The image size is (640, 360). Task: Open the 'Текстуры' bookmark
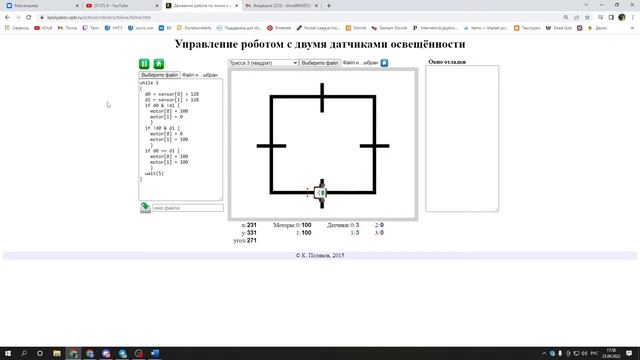coord(527,28)
